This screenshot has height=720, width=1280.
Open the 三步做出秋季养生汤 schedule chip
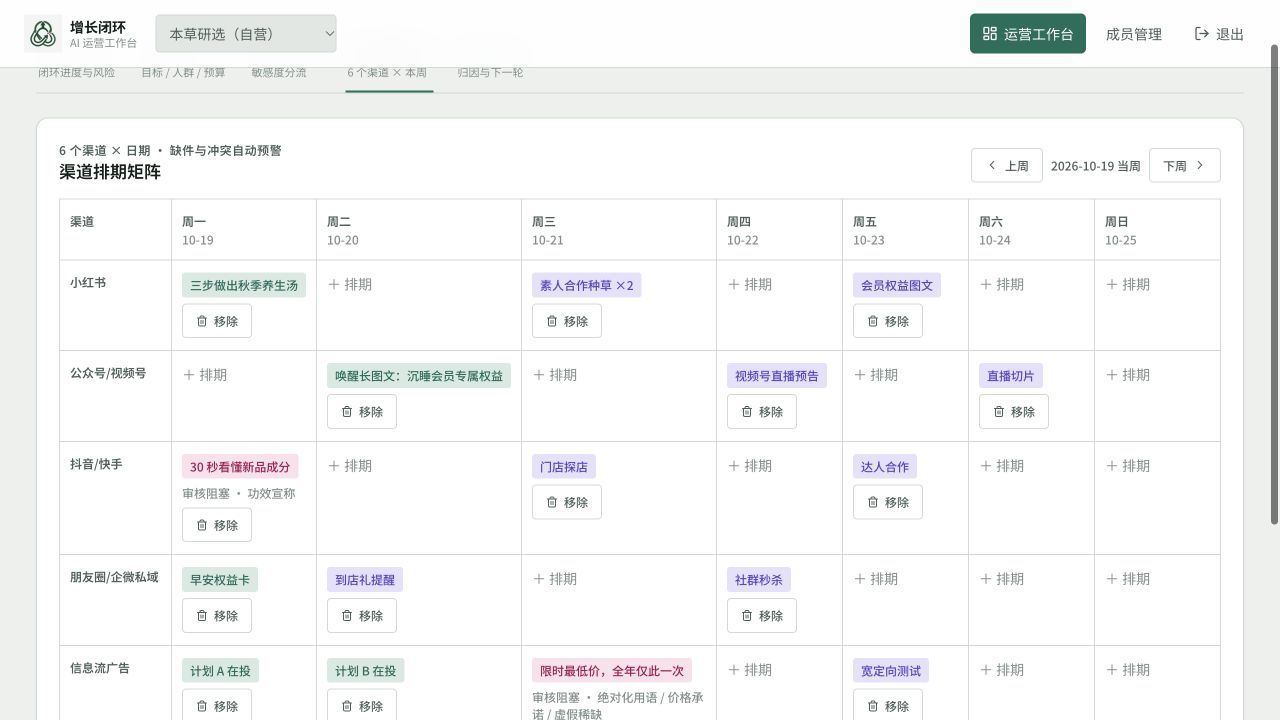pyautogui.click(x=244, y=285)
